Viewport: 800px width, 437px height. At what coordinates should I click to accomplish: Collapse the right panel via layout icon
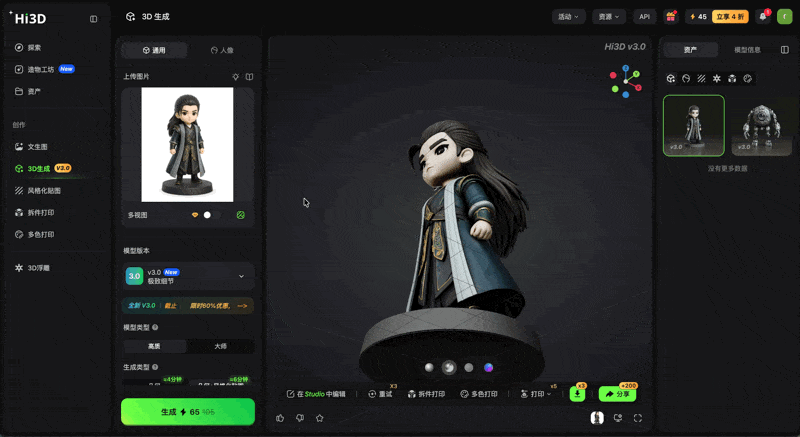[x=785, y=50]
